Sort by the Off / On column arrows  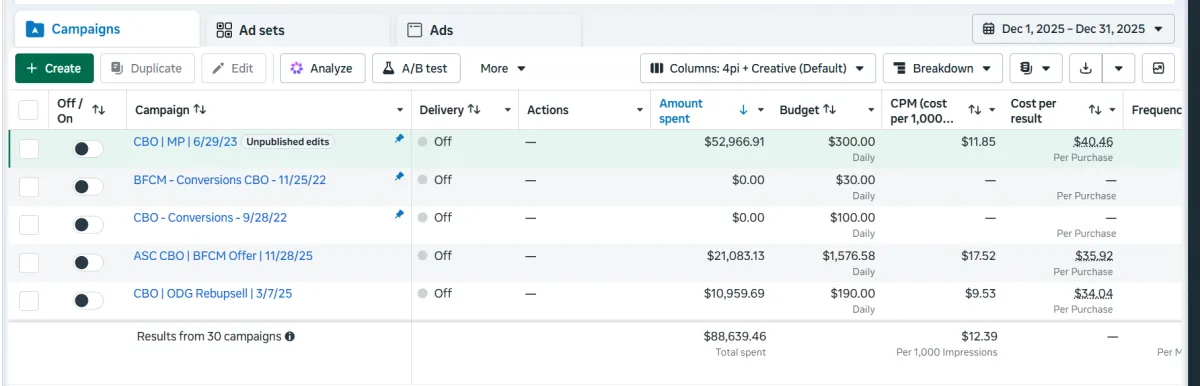pyautogui.click(x=98, y=109)
